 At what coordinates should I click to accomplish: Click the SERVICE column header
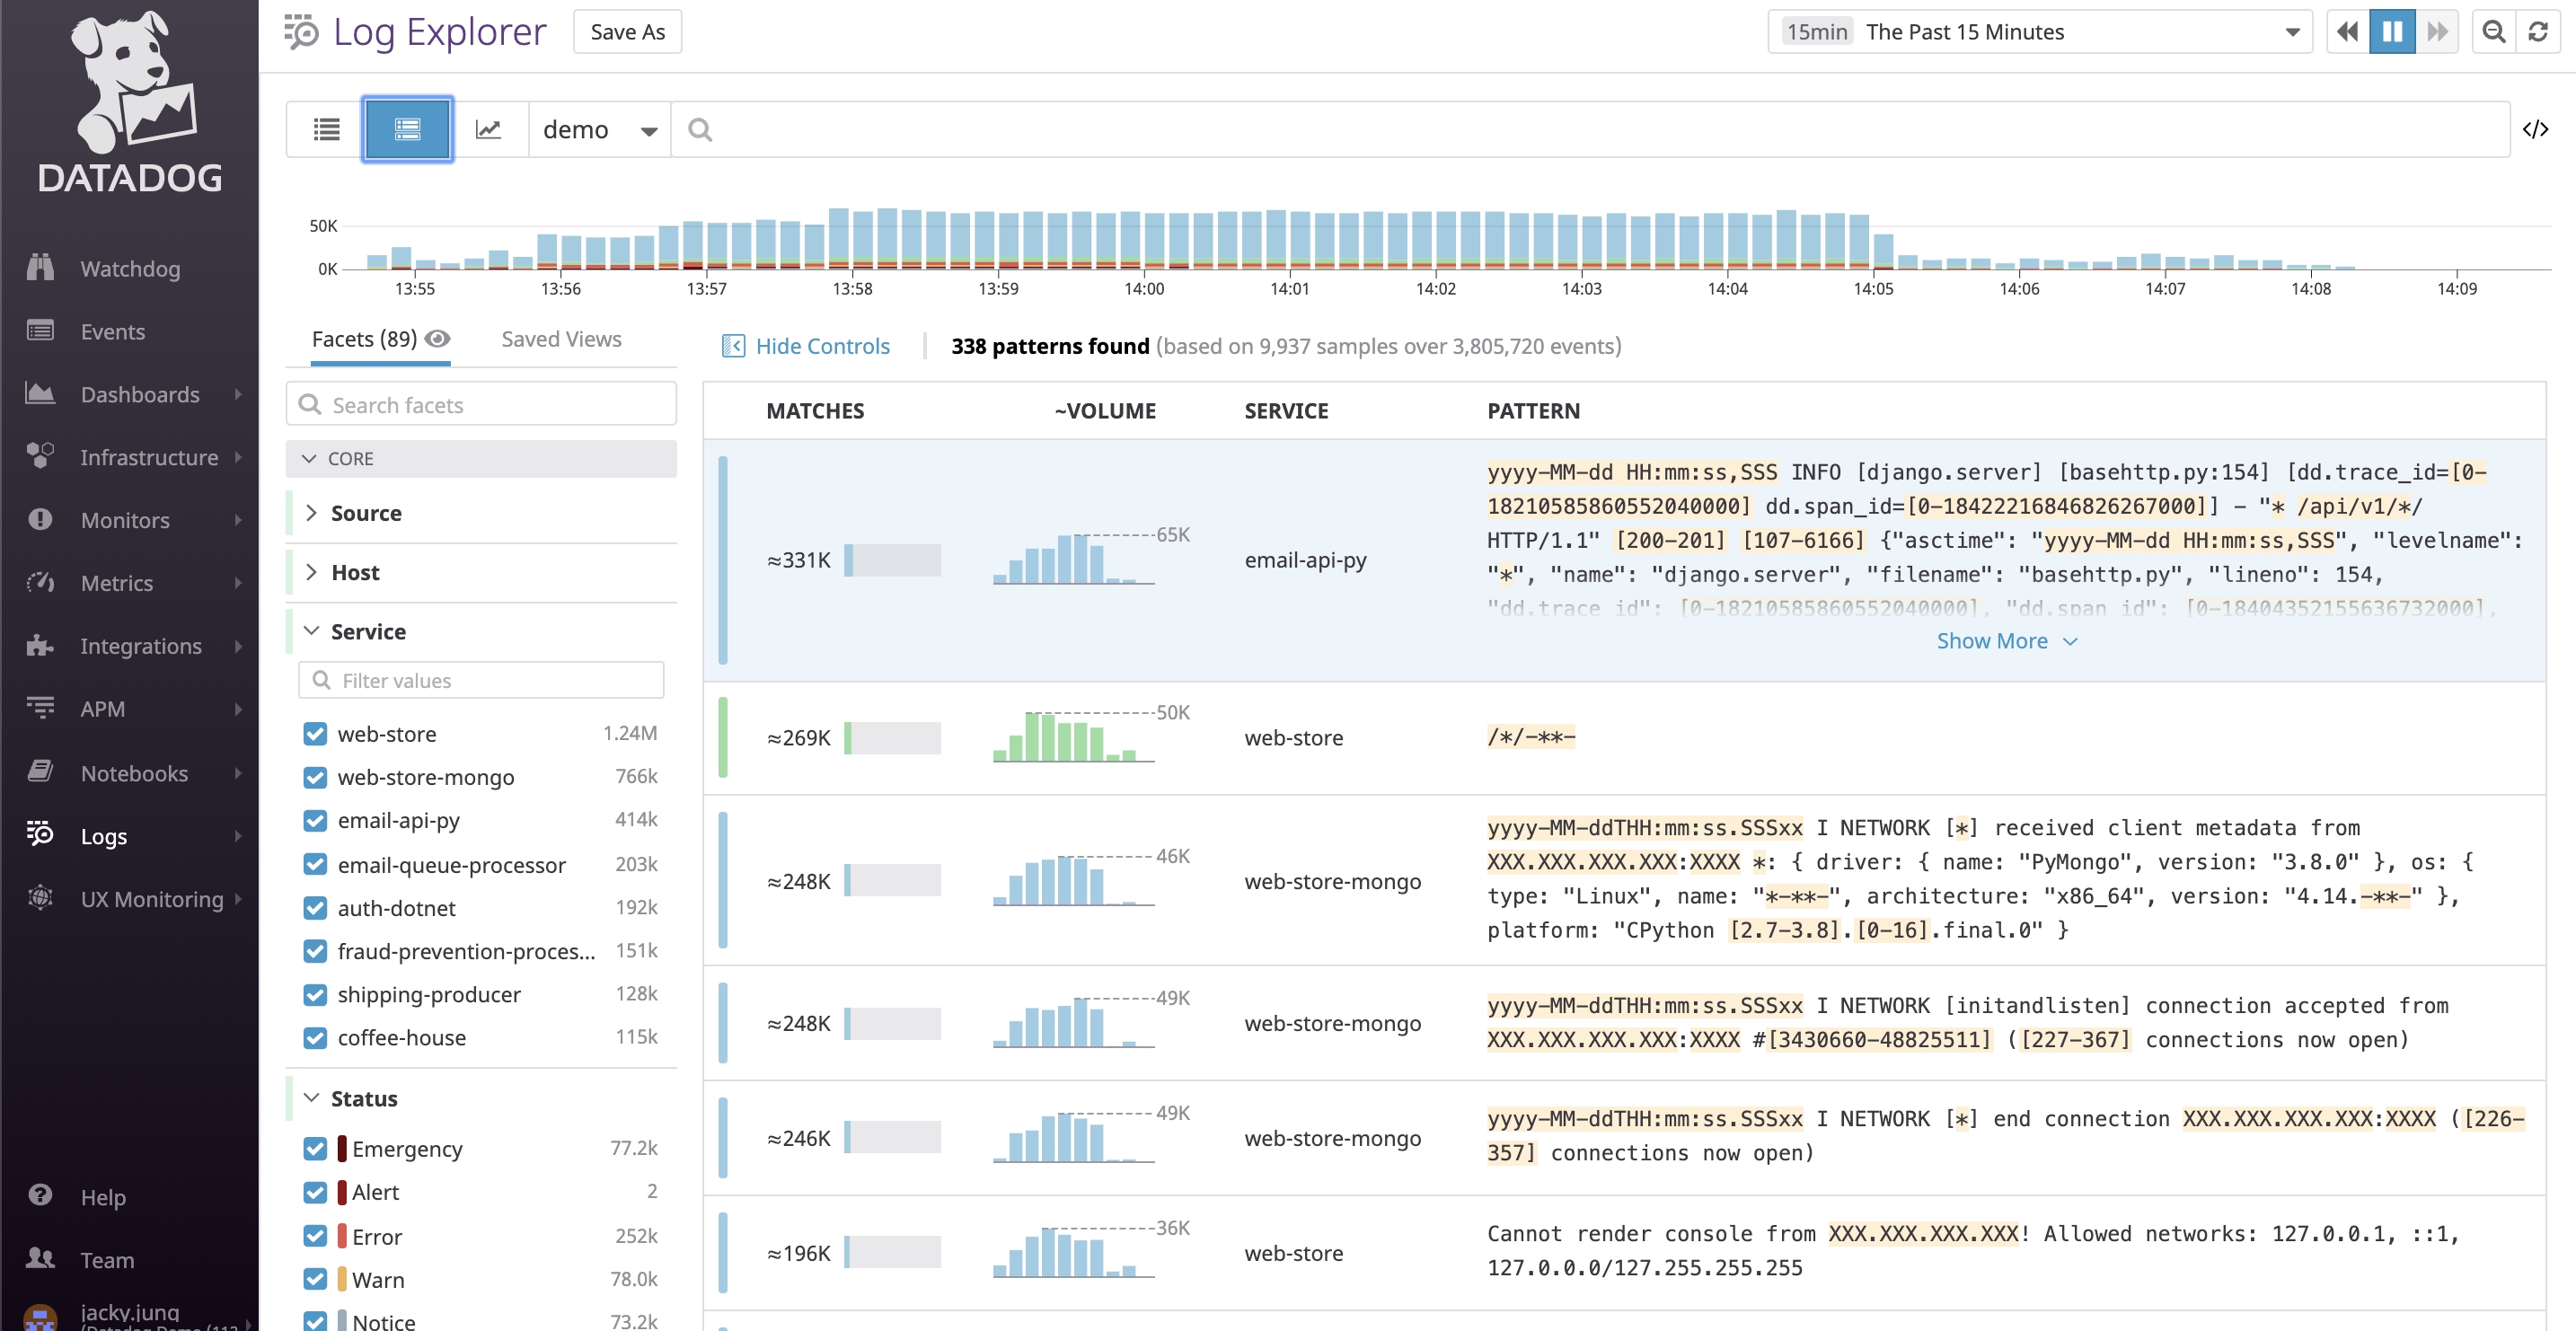point(1286,411)
